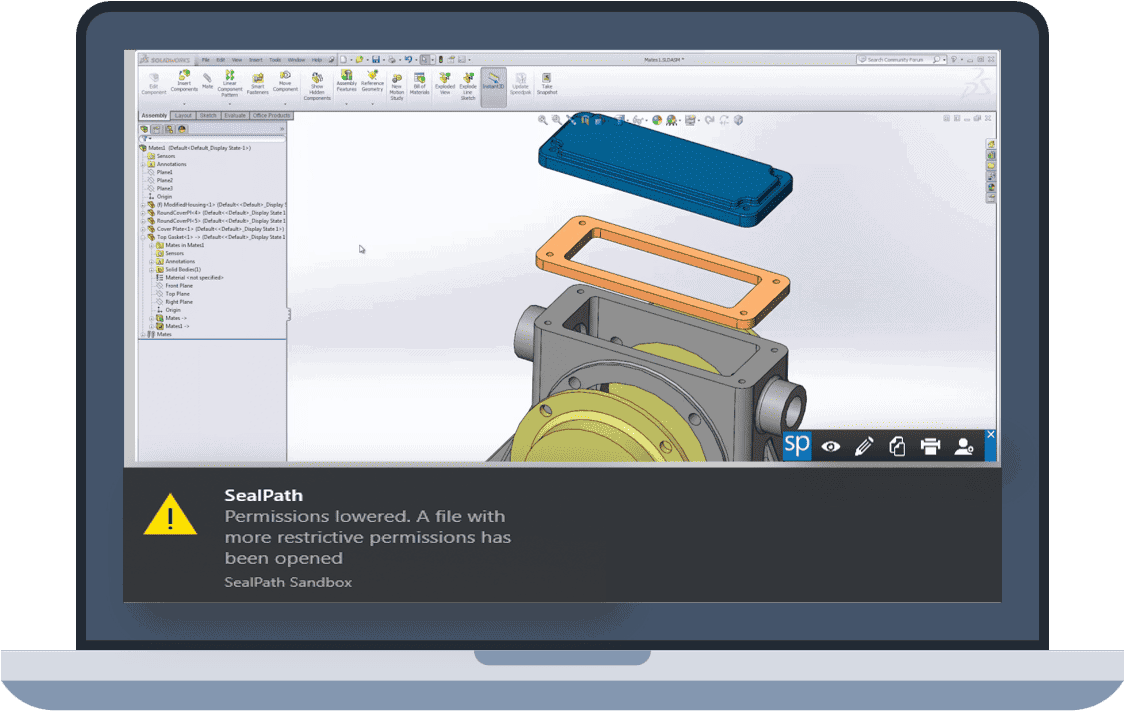This screenshot has height=711, width=1124.
Task: Open the Tools menu
Action: coord(275,60)
